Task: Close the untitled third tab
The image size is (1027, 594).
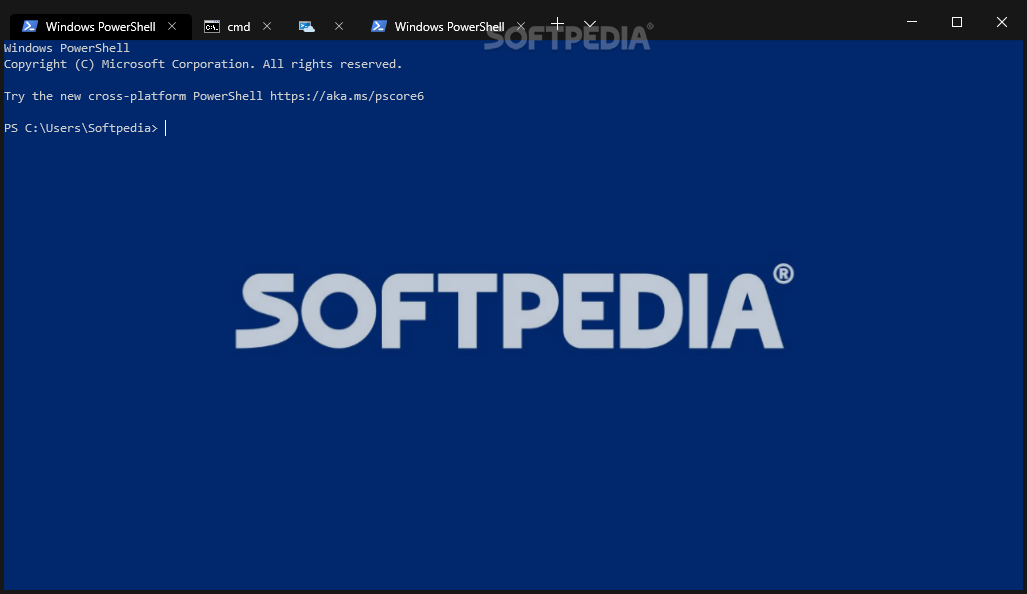Action: [x=339, y=26]
